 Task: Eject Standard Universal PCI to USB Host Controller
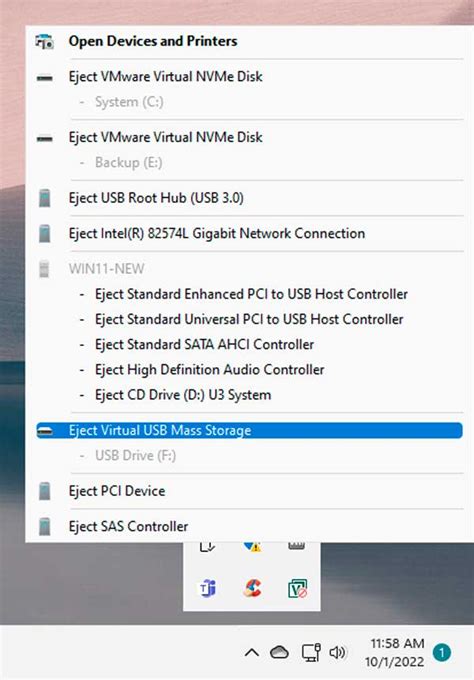(x=249, y=320)
